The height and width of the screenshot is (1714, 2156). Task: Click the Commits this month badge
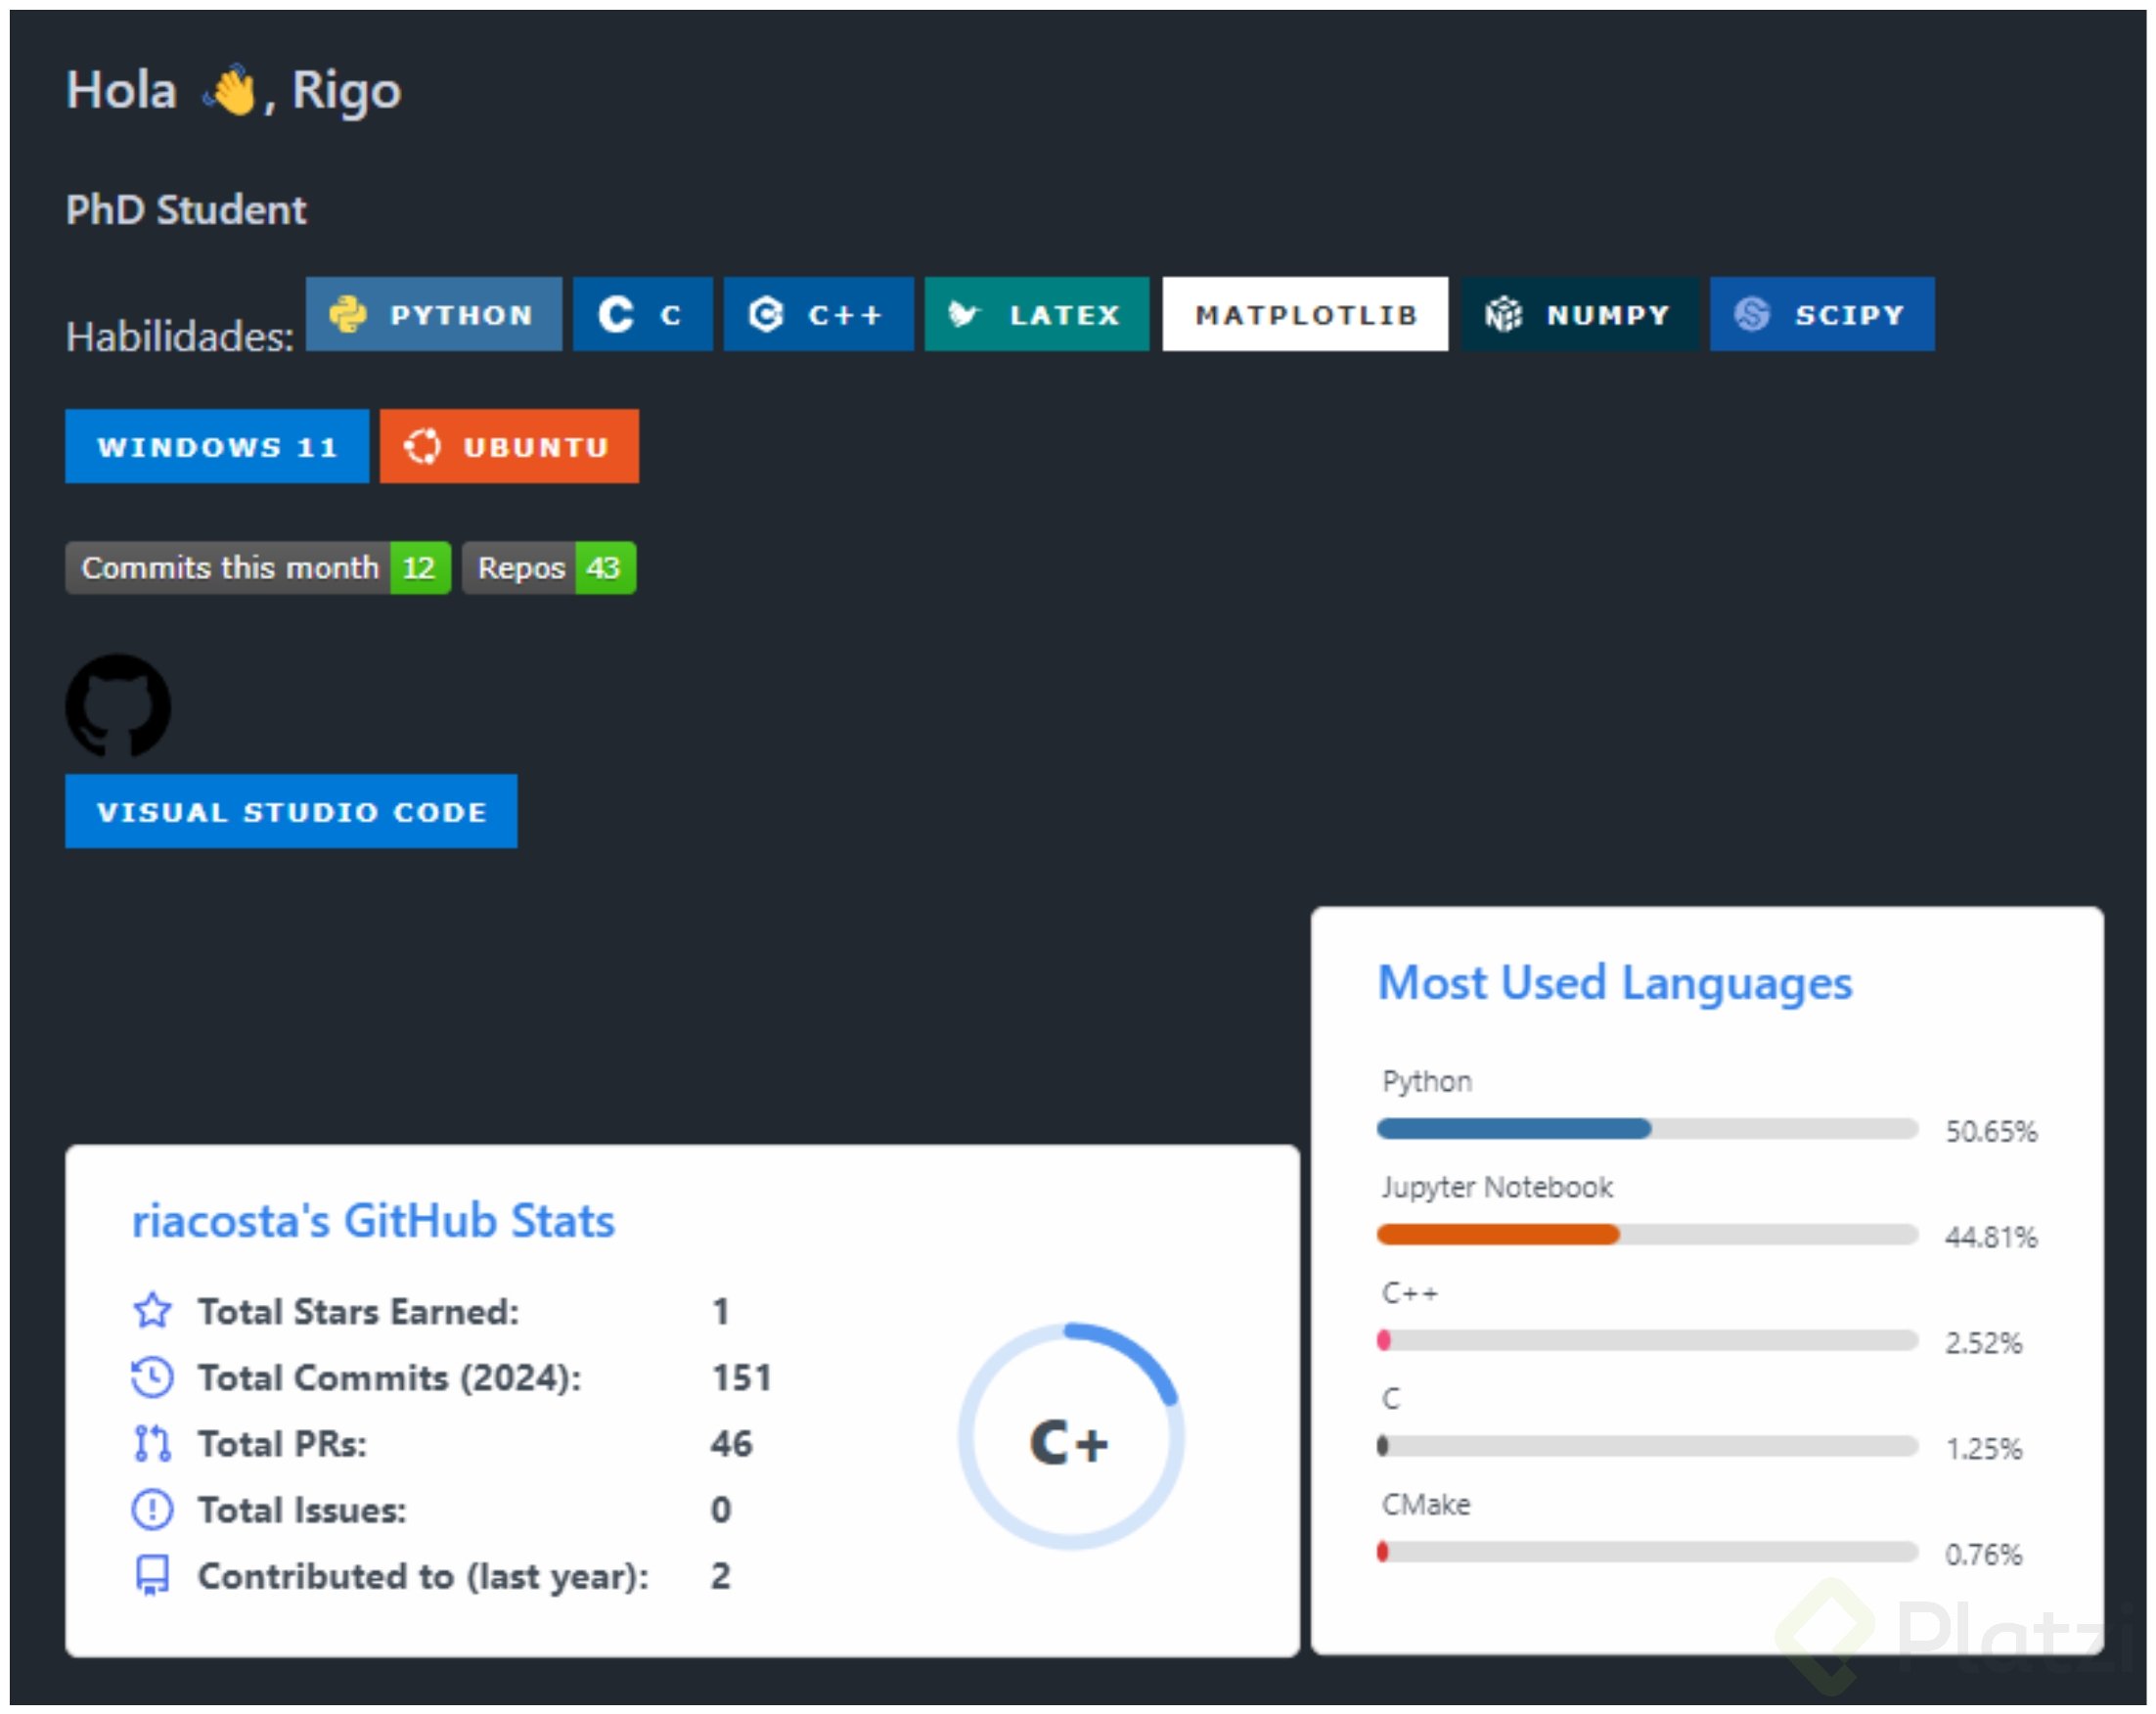pos(257,568)
